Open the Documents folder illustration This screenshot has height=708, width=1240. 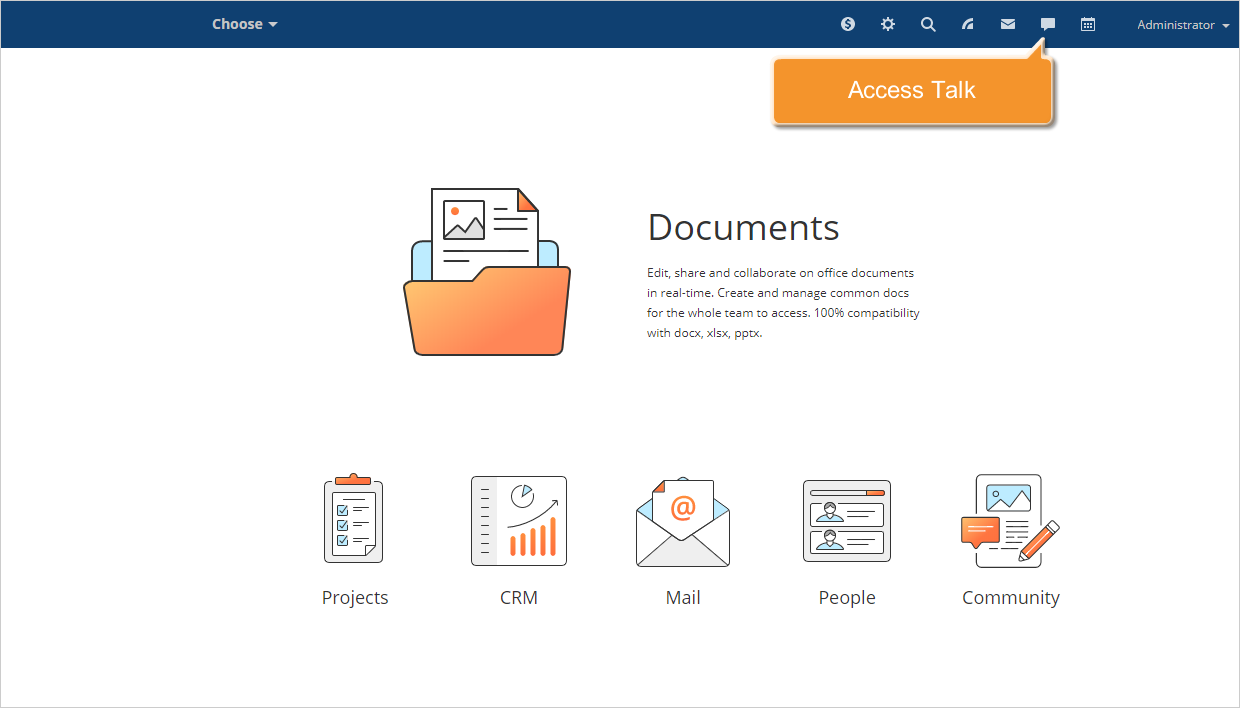pyautogui.click(x=487, y=272)
